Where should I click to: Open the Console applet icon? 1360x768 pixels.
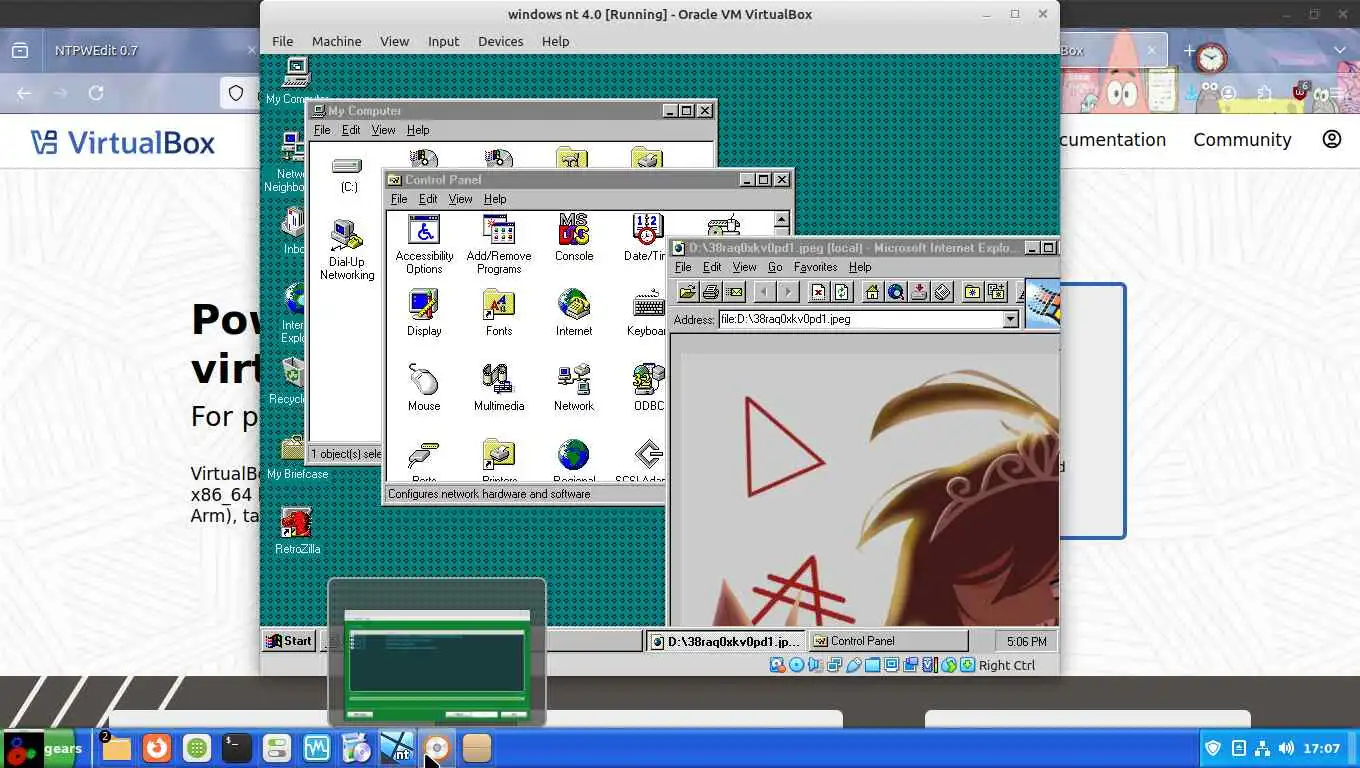coord(574,238)
